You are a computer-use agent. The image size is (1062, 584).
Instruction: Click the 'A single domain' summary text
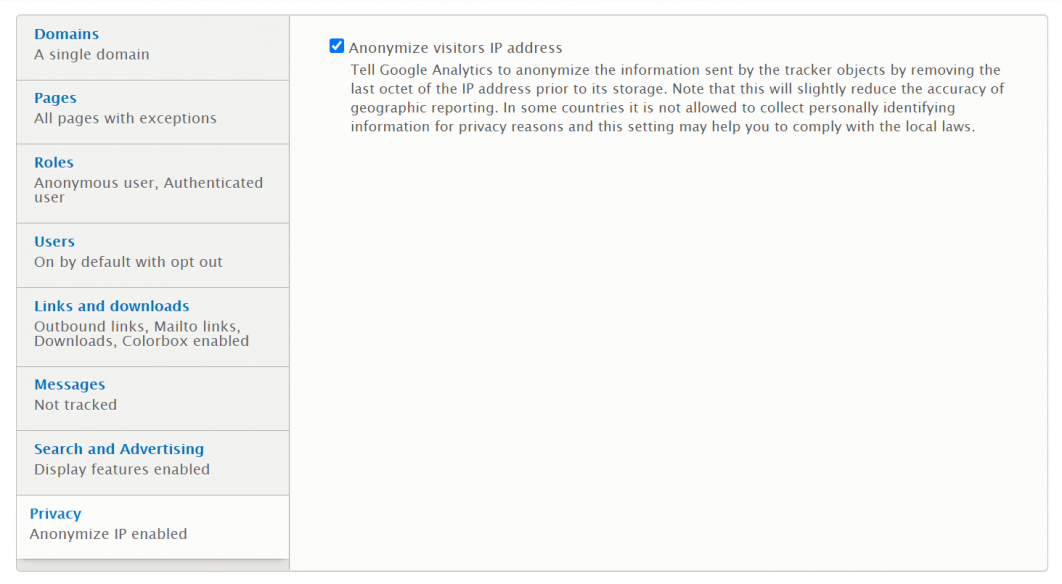[91, 55]
